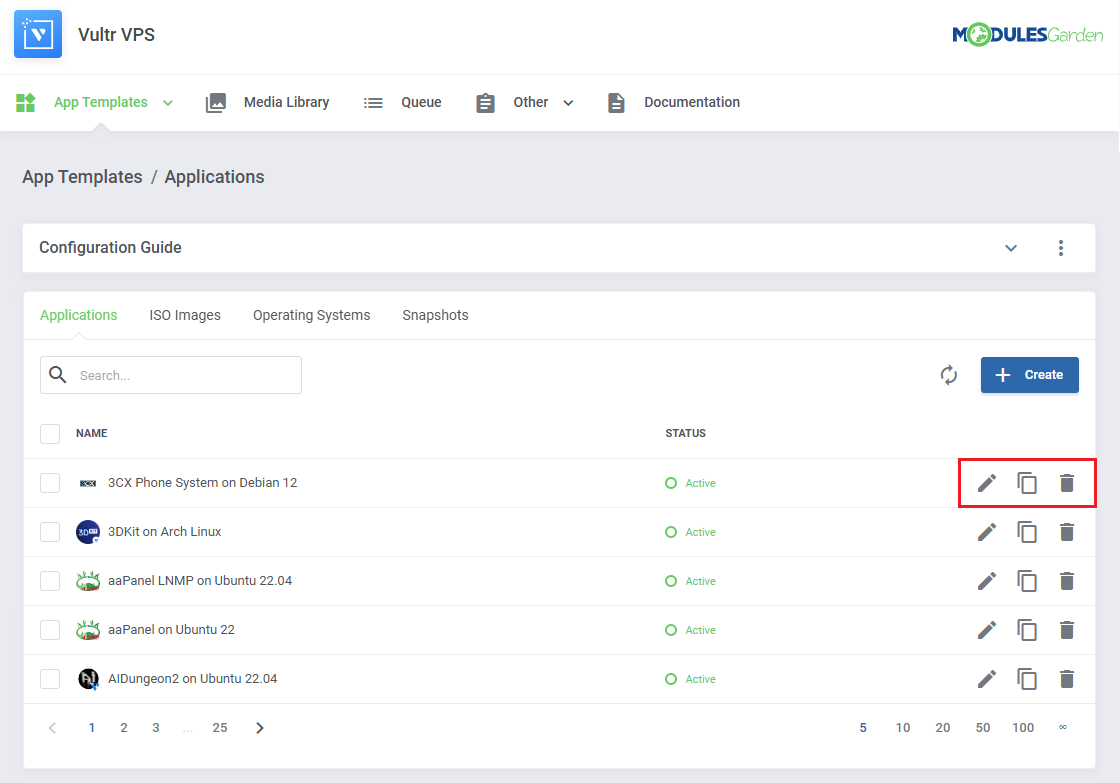Click into the Search field
1120x783 pixels.
pos(171,375)
